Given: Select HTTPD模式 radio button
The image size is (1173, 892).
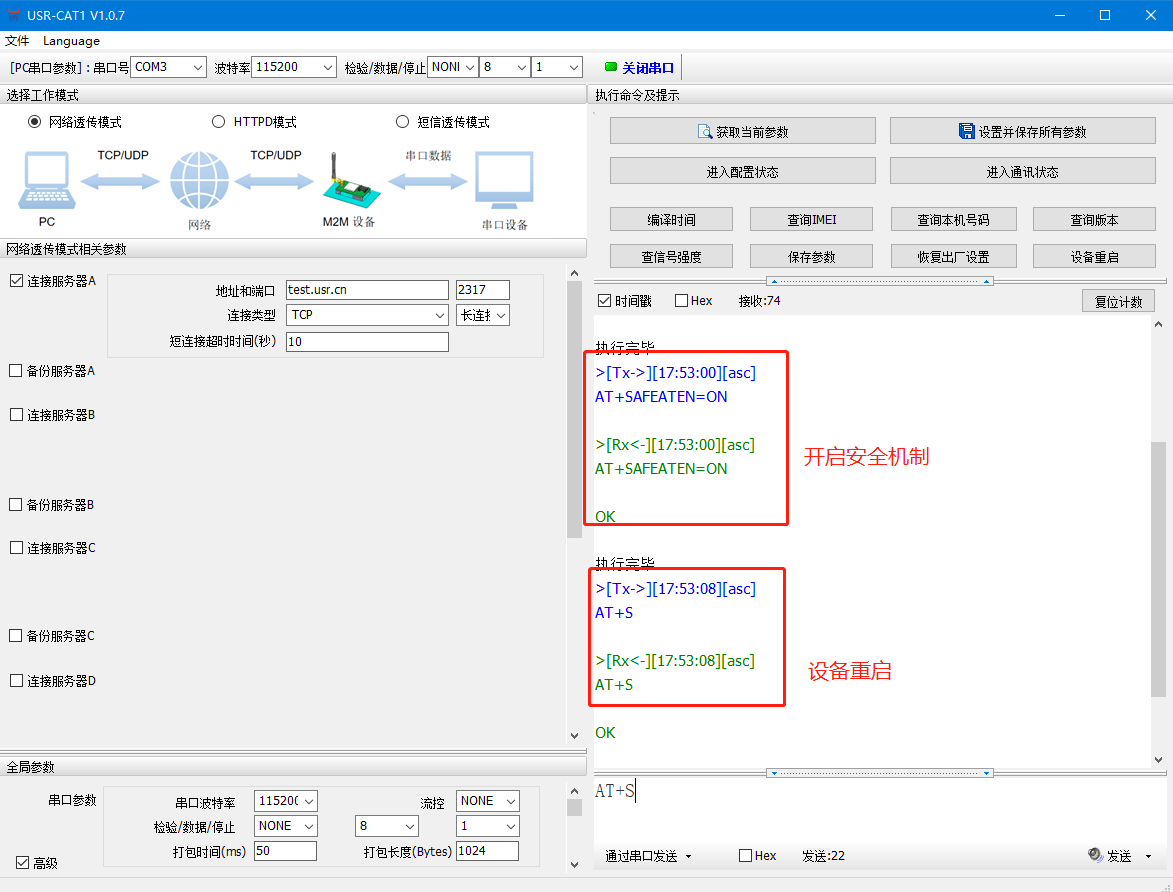Looking at the screenshot, I should click(219, 122).
